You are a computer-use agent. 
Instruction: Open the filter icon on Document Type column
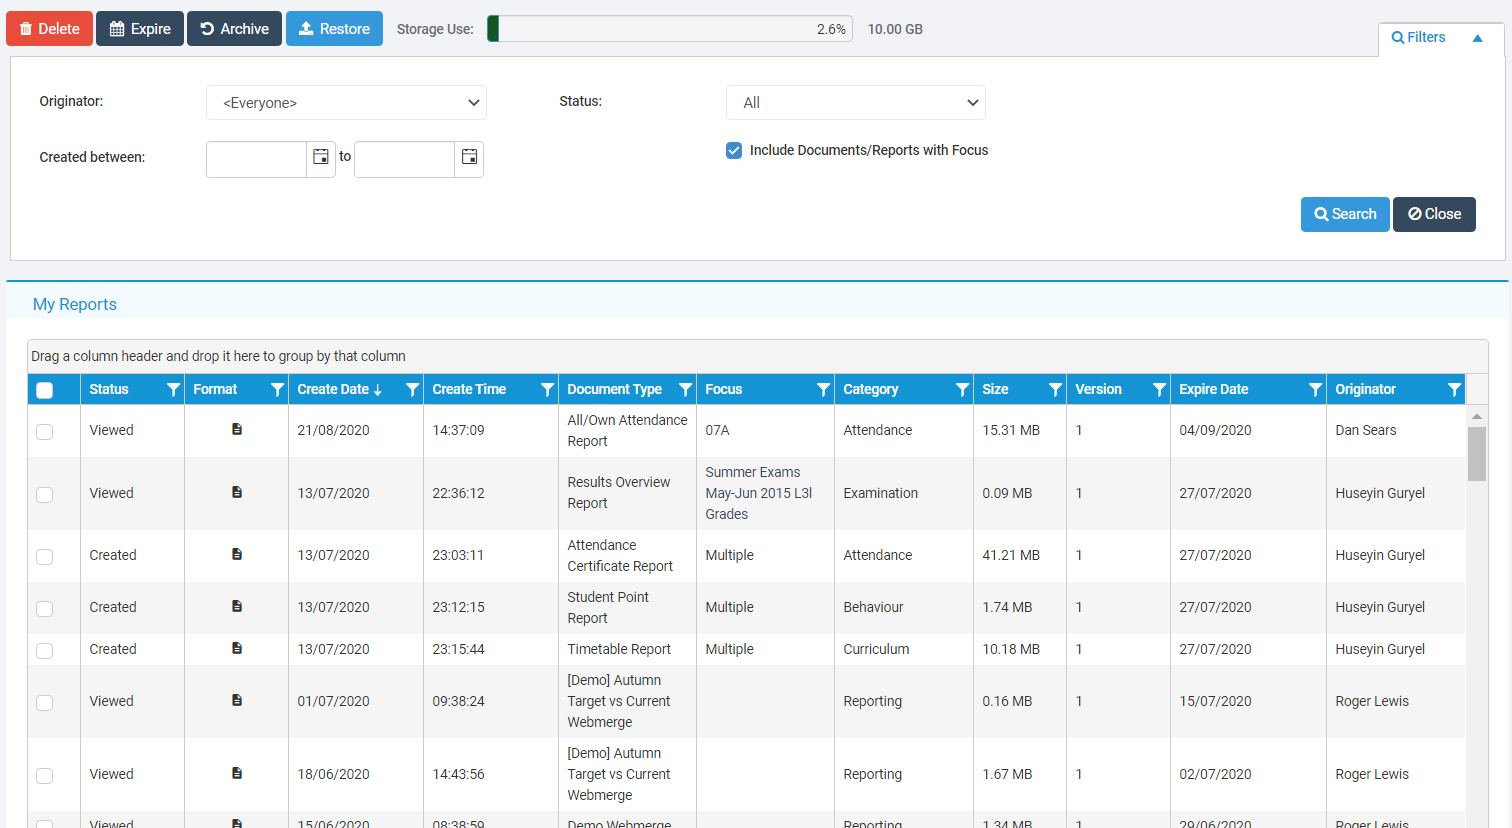tap(685, 389)
